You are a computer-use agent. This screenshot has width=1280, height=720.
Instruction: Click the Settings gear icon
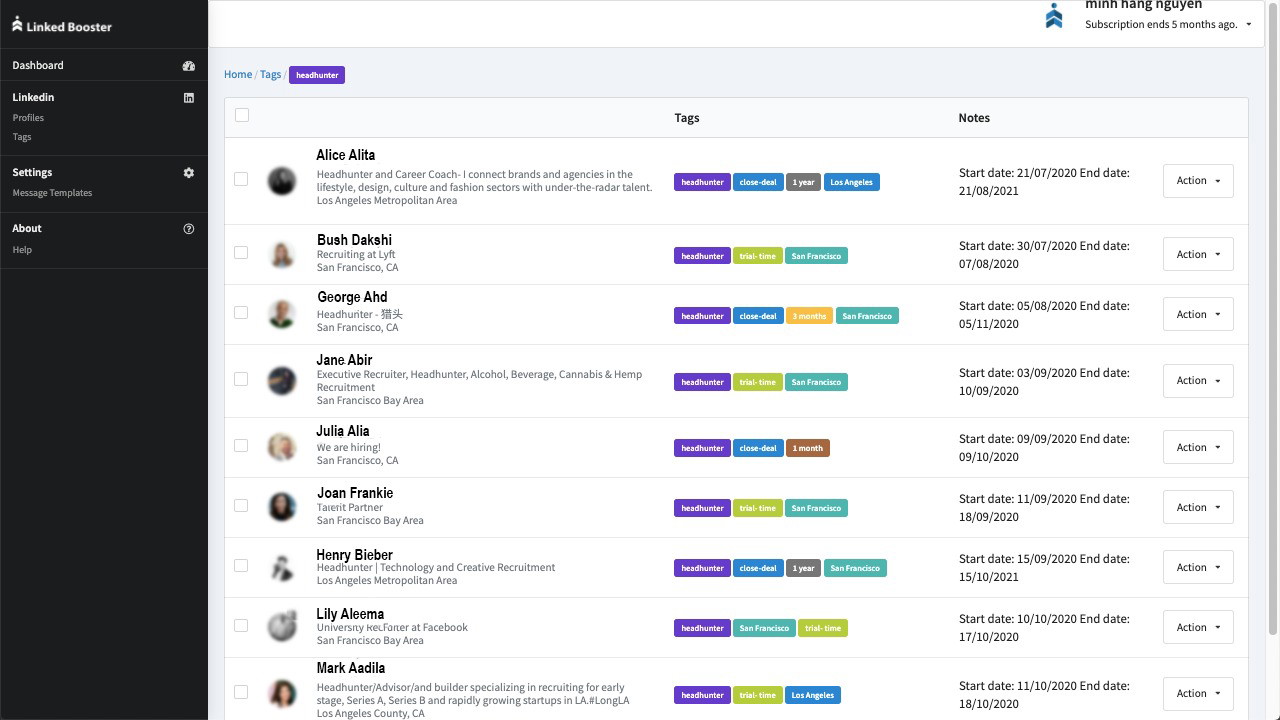coord(188,173)
